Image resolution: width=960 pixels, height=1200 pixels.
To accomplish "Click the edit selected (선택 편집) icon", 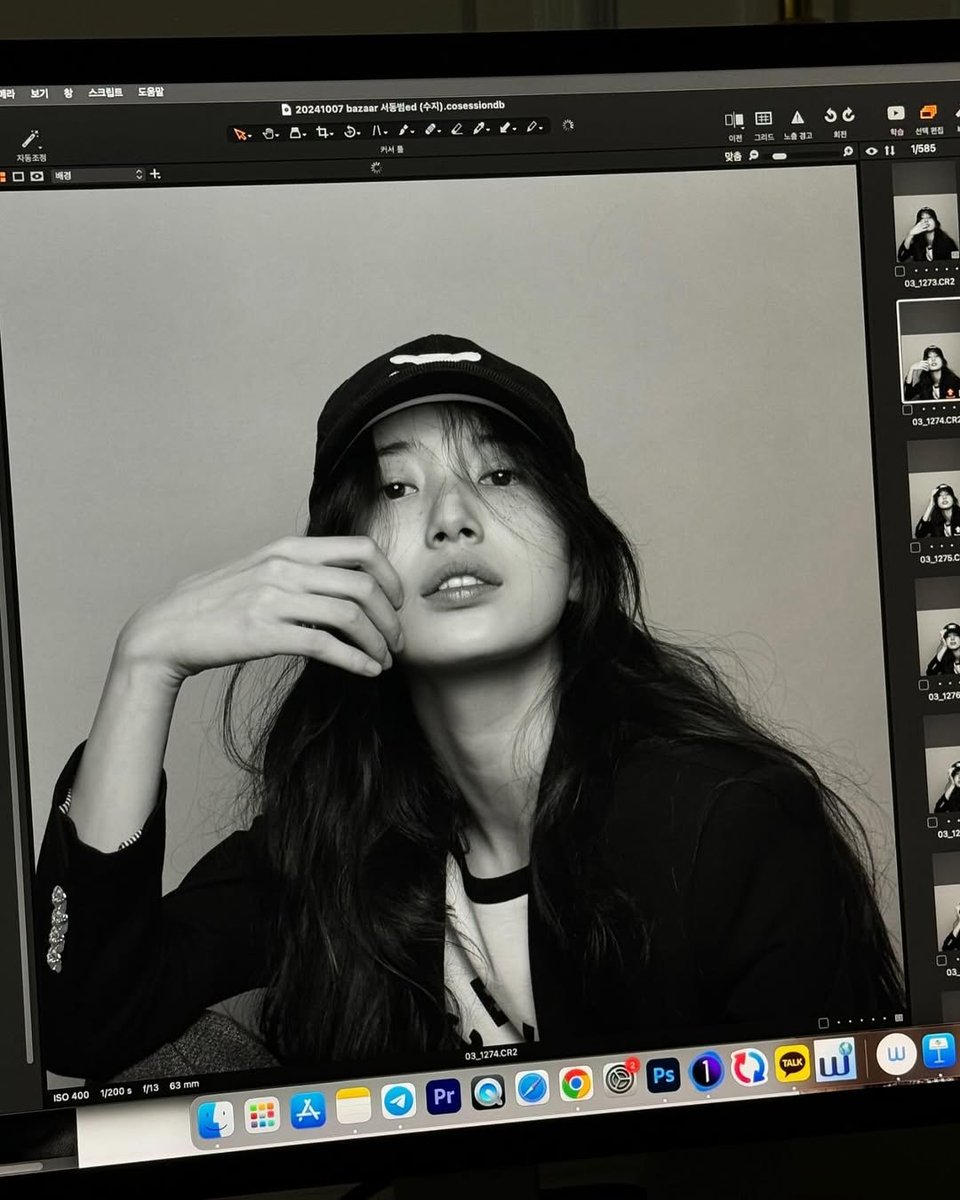I will coord(929,113).
